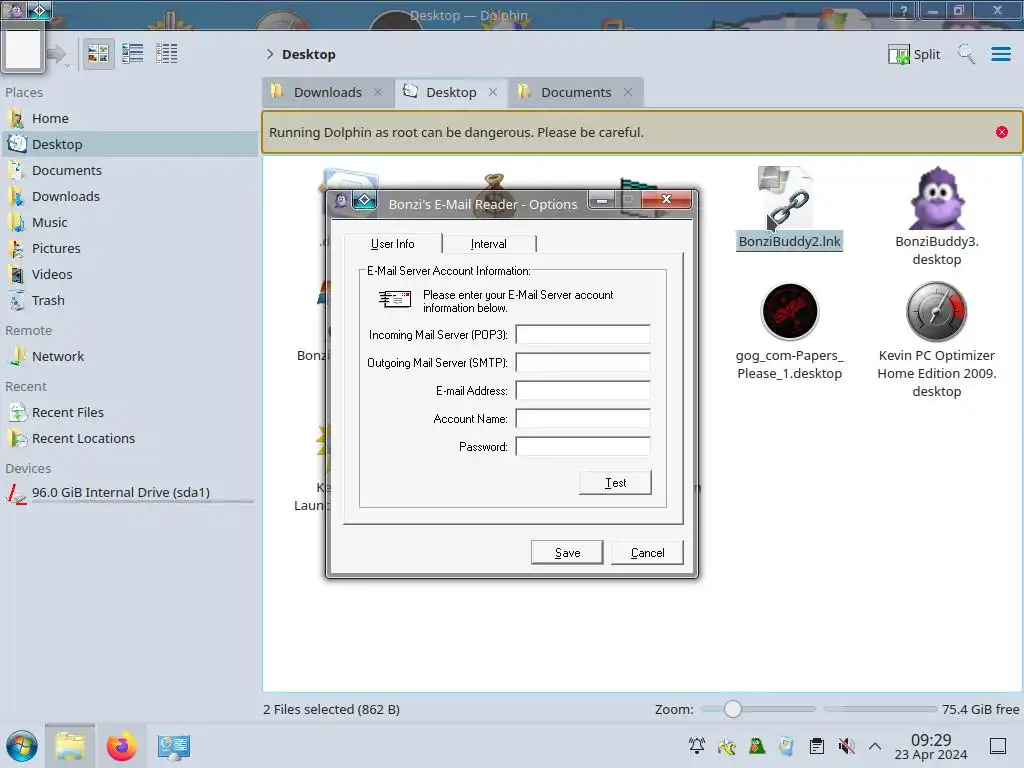Viewport: 1024px width, 768px height.
Task: Switch to Details view mode in Dolphin toolbar
Action: click(167, 54)
